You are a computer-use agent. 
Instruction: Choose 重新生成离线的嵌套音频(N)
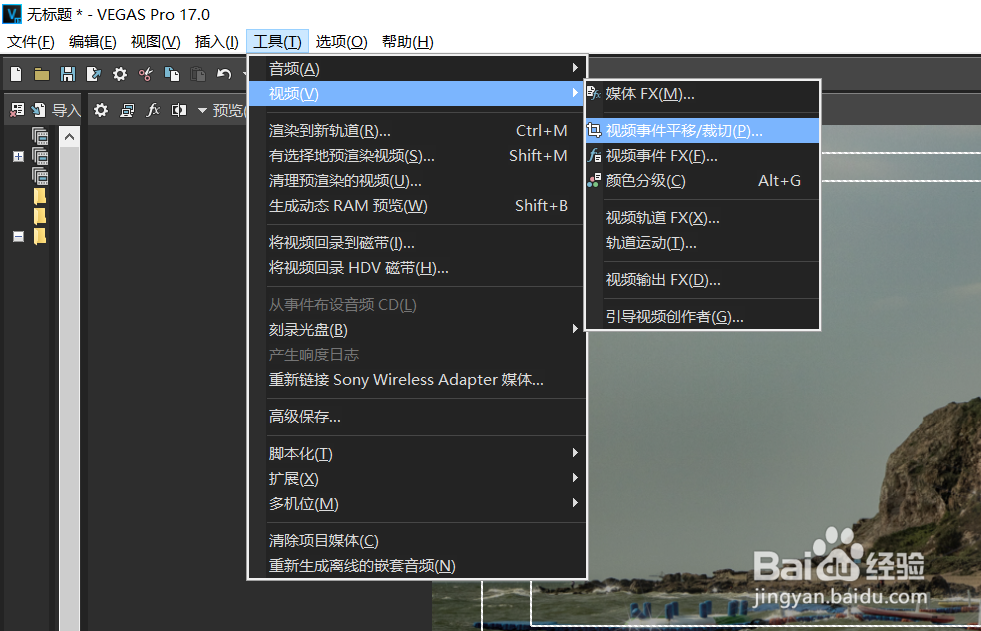(x=417, y=565)
